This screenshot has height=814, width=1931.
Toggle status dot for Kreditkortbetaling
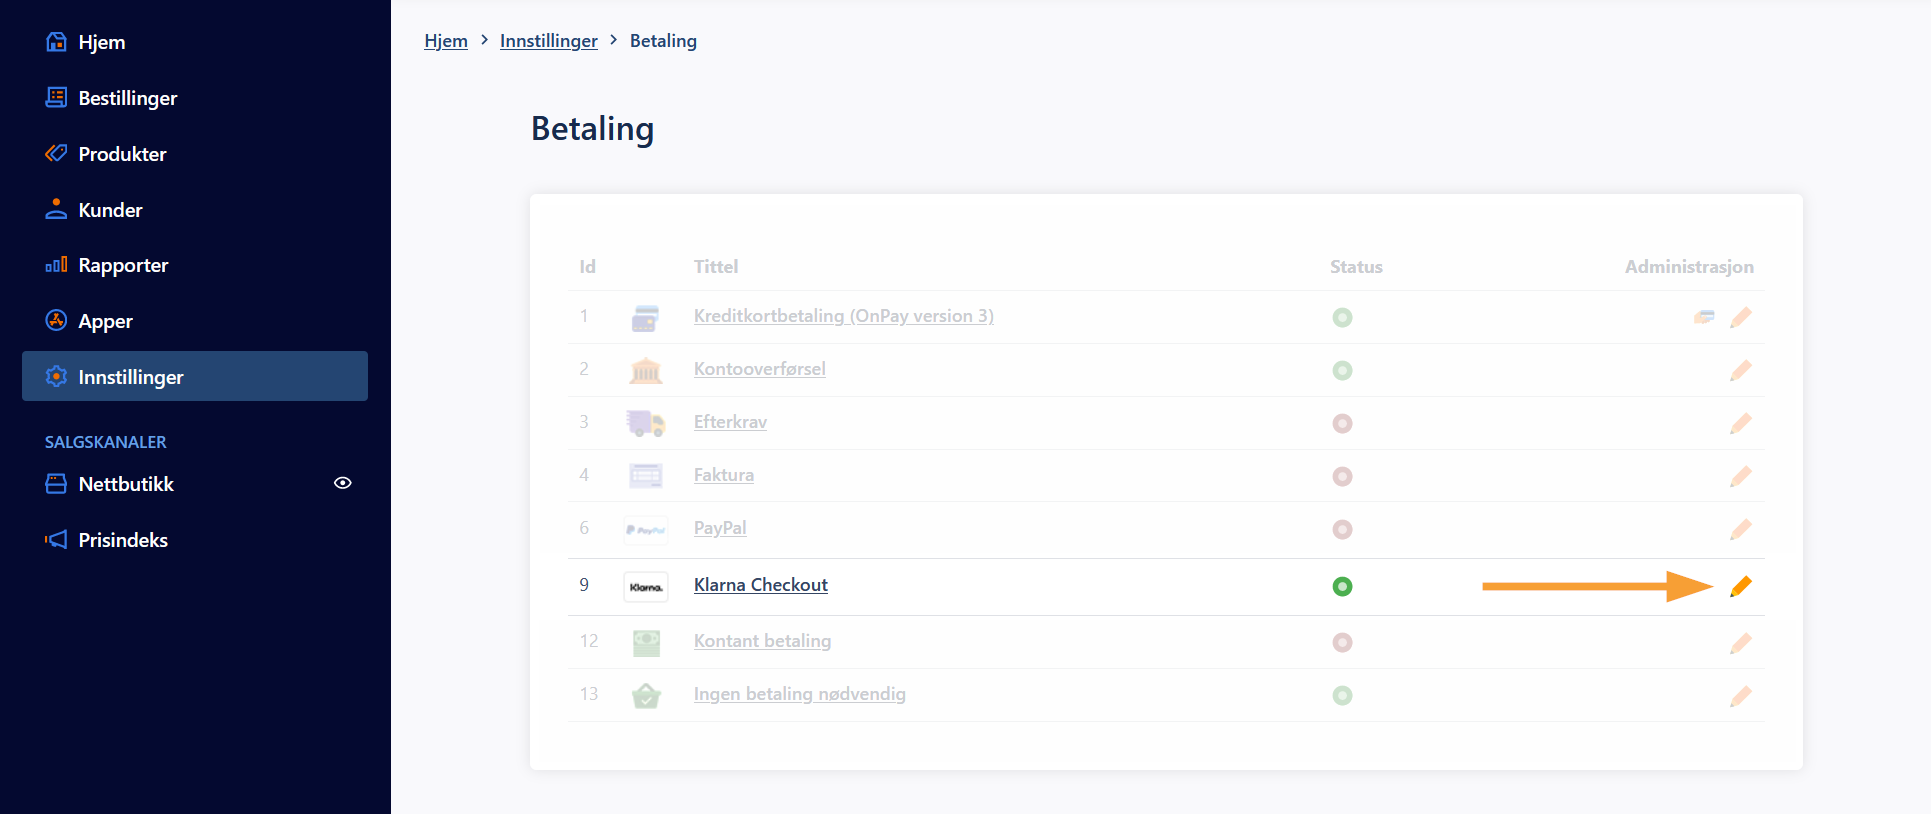click(1342, 317)
